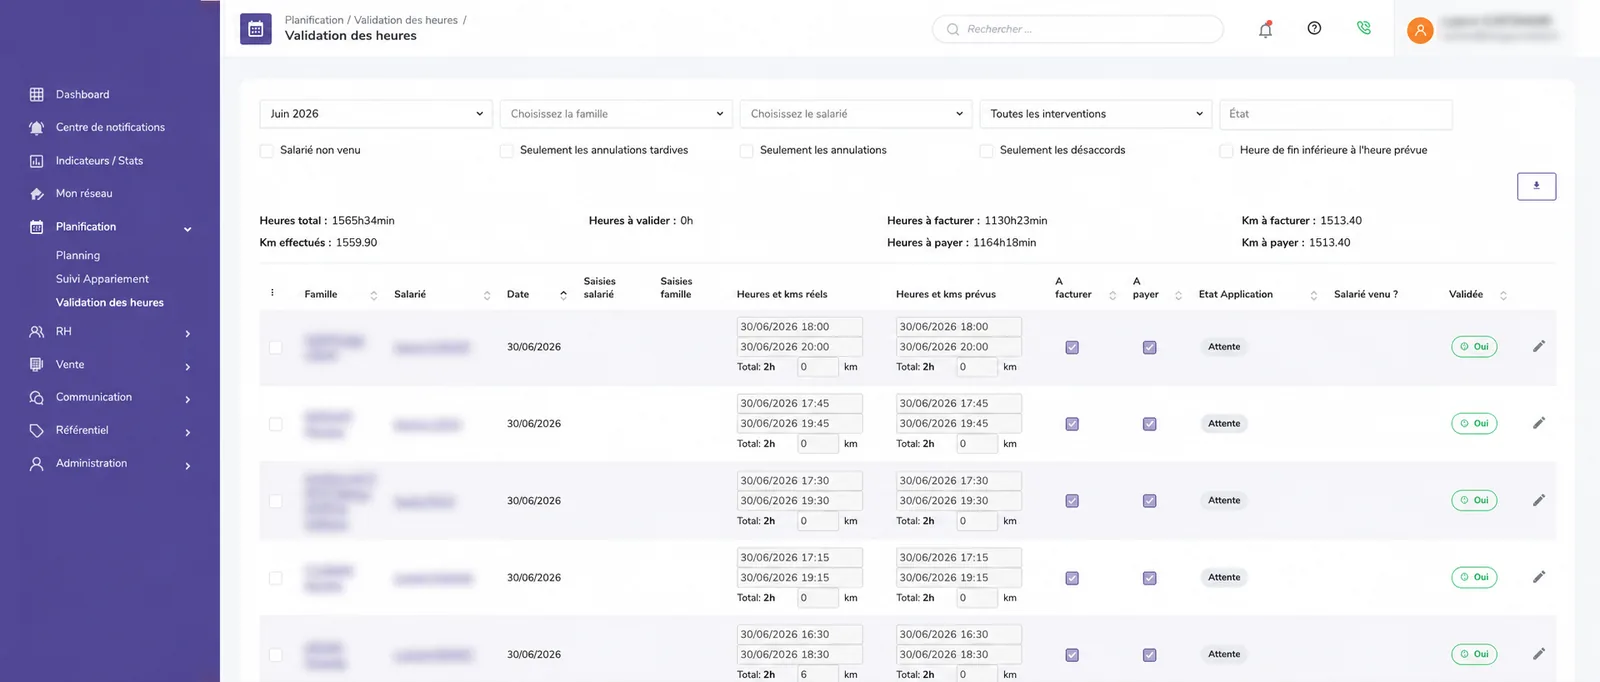Click the Communication chat icon
This screenshot has width=1600, height=682.
pos(37,398)
